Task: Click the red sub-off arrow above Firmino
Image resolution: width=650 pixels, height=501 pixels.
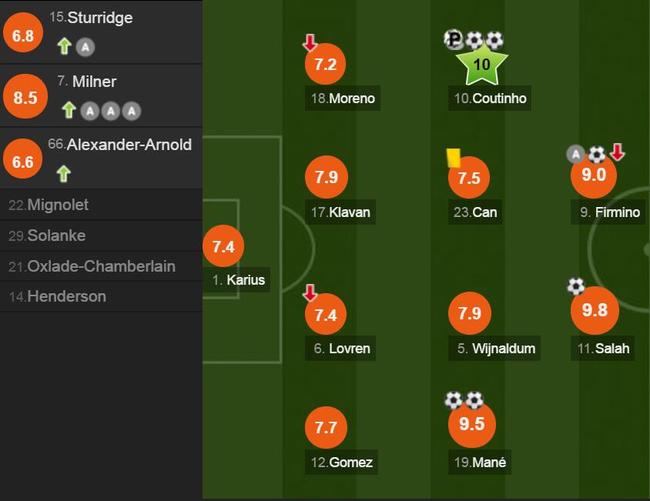Action: click(617, 152)
